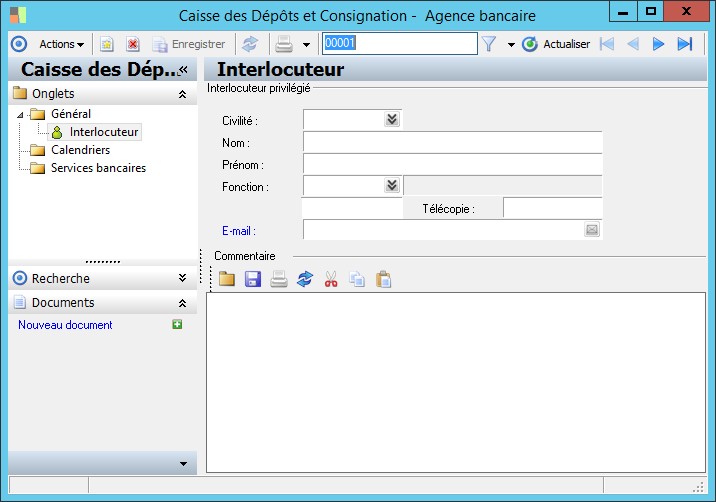Click the Documents section page icon
Image resolution: width=716 pixels, height=502 pixels.
coord(20,302)
